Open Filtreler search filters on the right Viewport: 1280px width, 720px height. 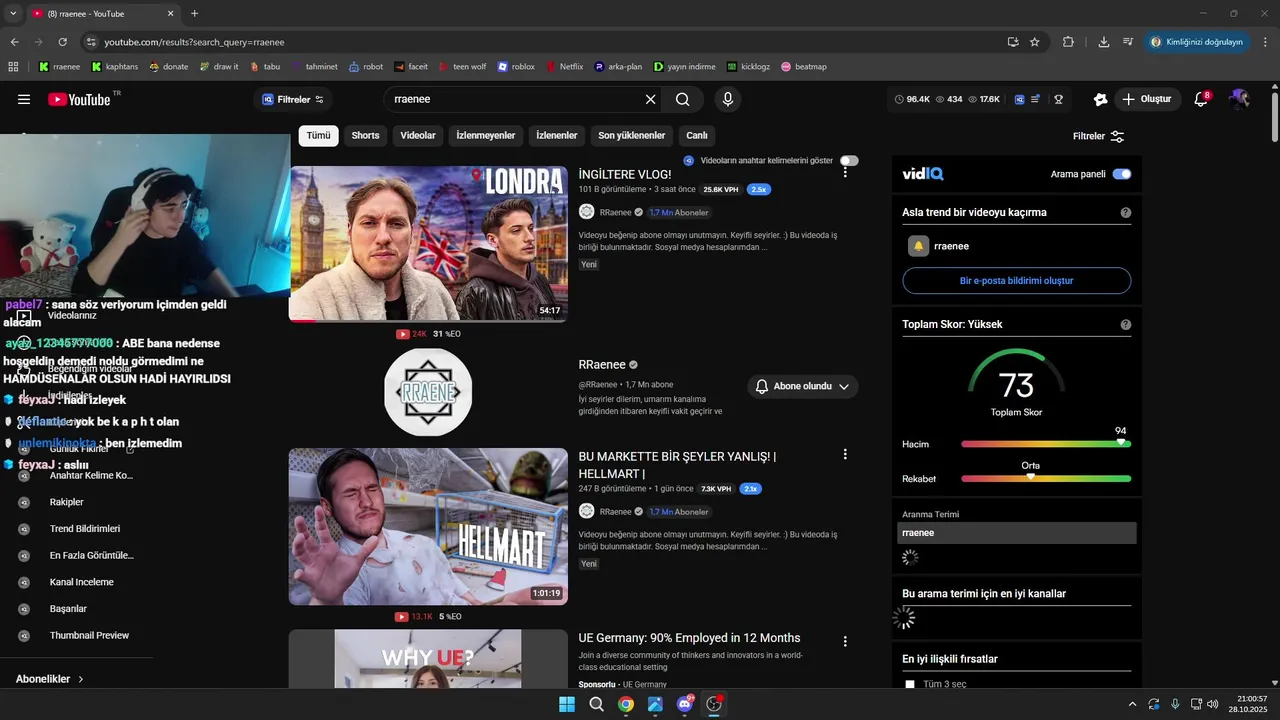[1098, 136]
